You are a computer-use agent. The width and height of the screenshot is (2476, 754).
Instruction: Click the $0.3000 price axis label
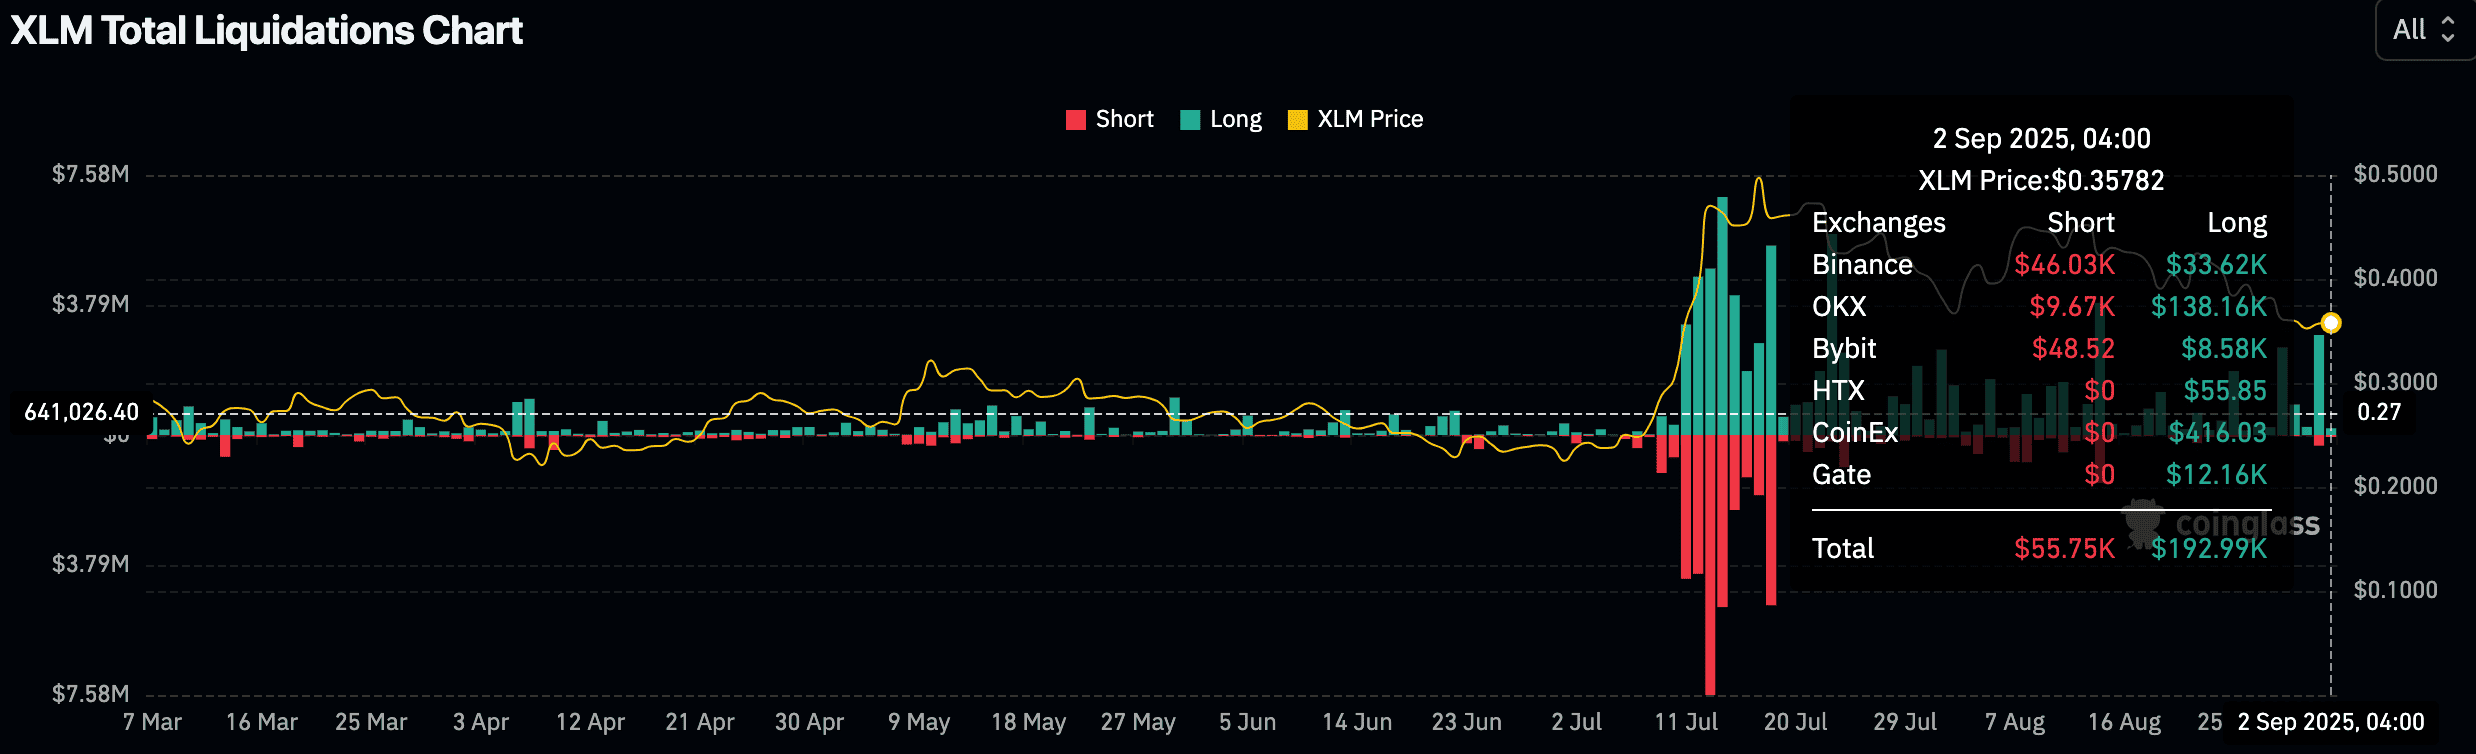(x=2395, y=382)
